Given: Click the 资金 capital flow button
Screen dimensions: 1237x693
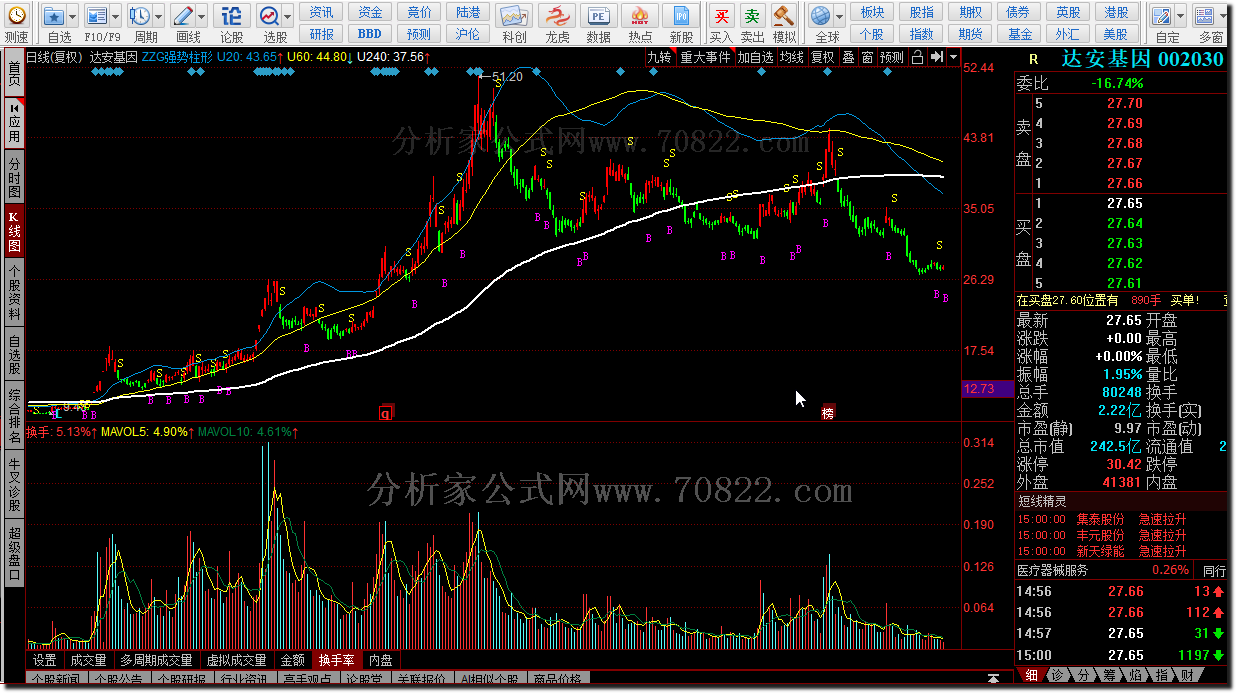Looking at the screenshot, I should [370, 12].
